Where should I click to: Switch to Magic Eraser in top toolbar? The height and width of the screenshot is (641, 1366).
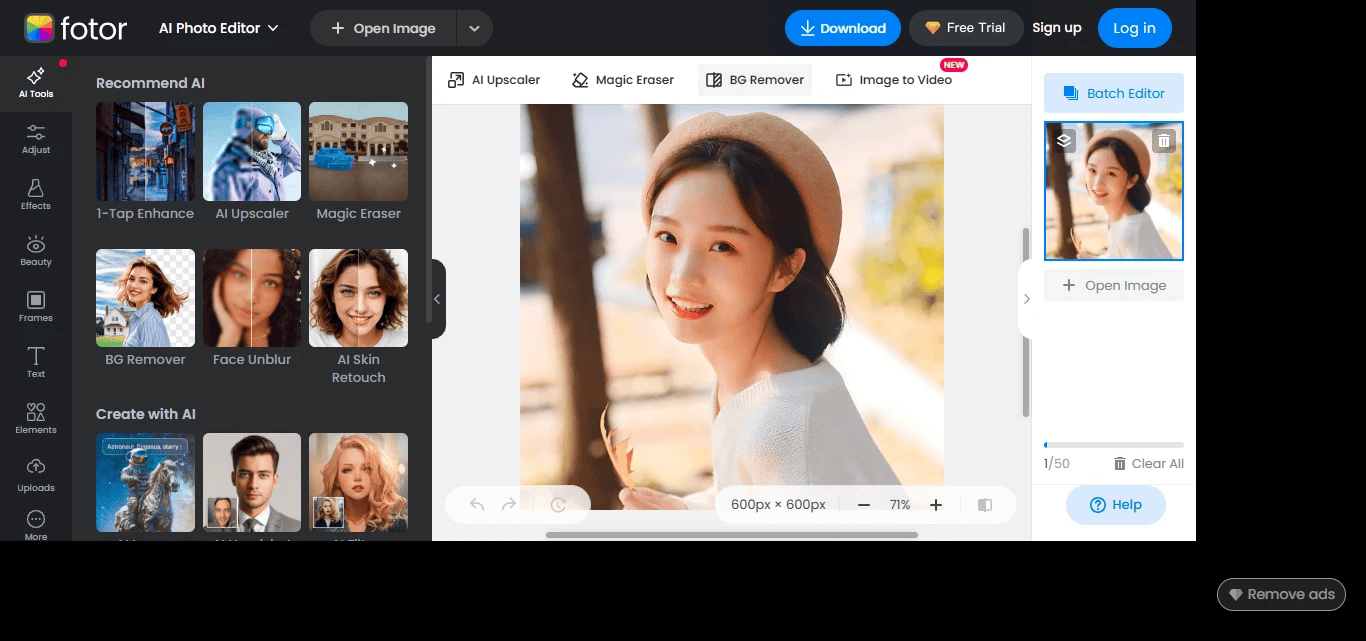[623, 80]
